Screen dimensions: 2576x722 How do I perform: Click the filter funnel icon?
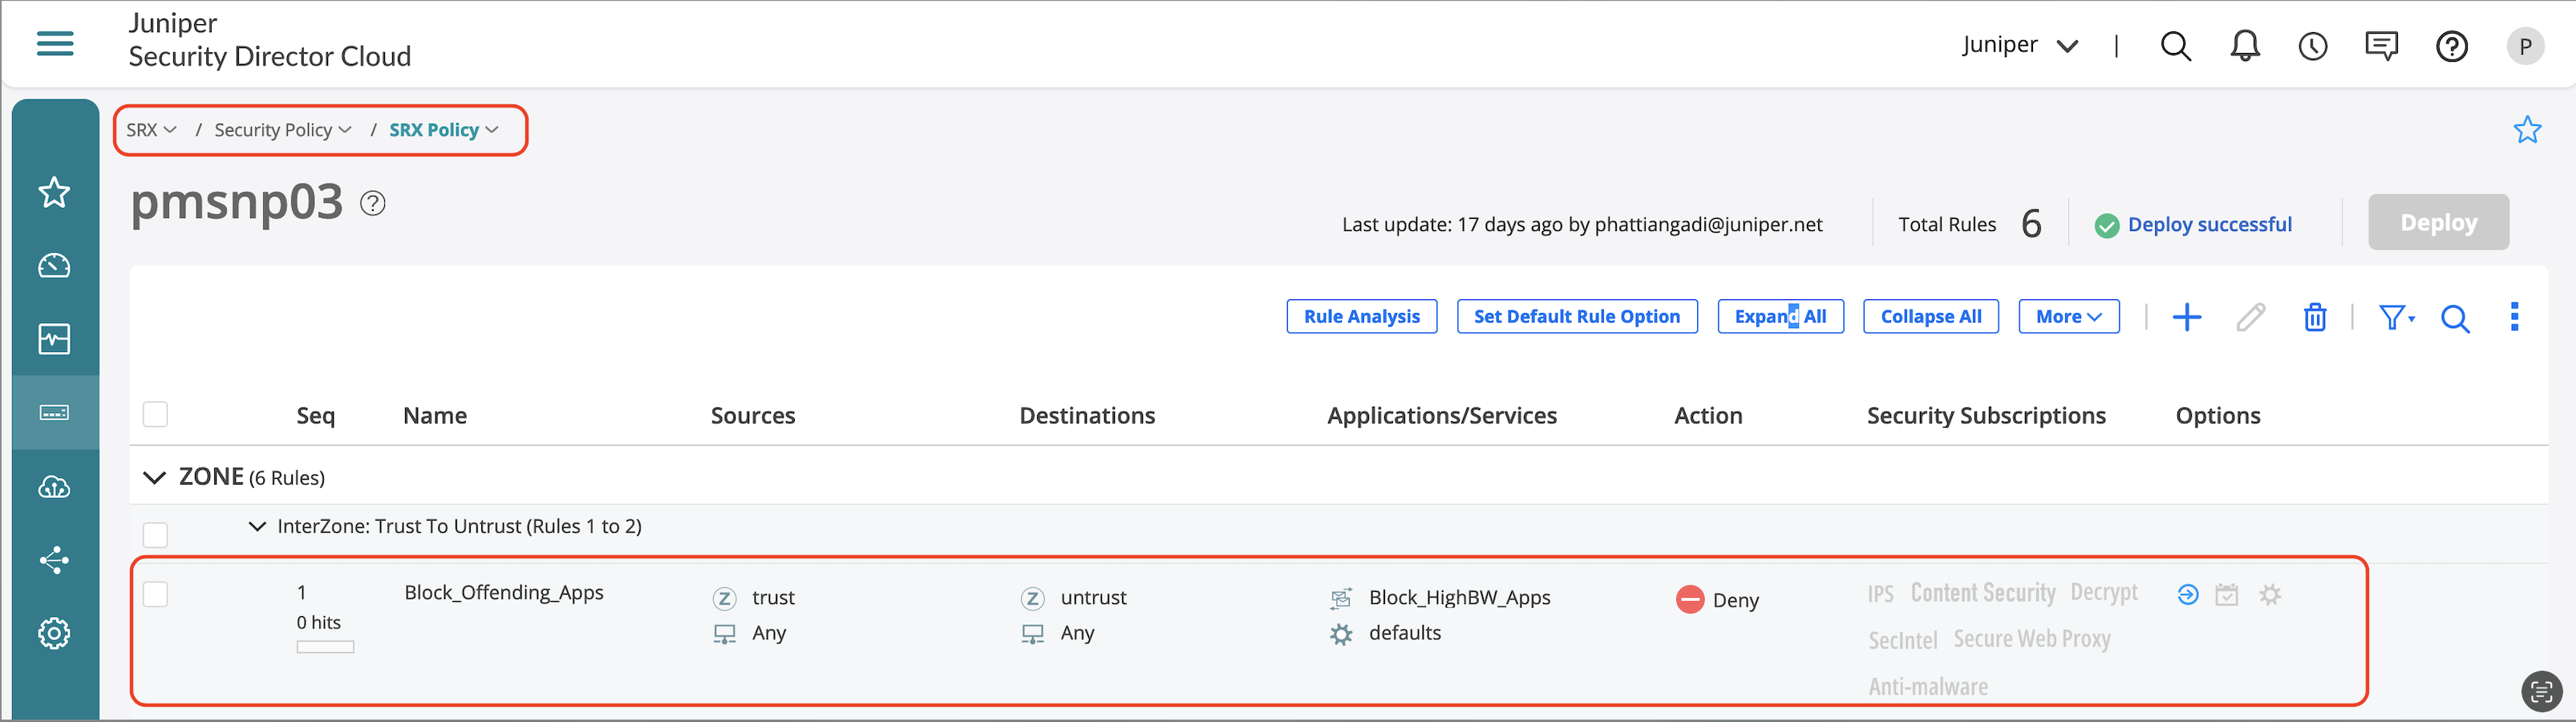pos(2395,317)
